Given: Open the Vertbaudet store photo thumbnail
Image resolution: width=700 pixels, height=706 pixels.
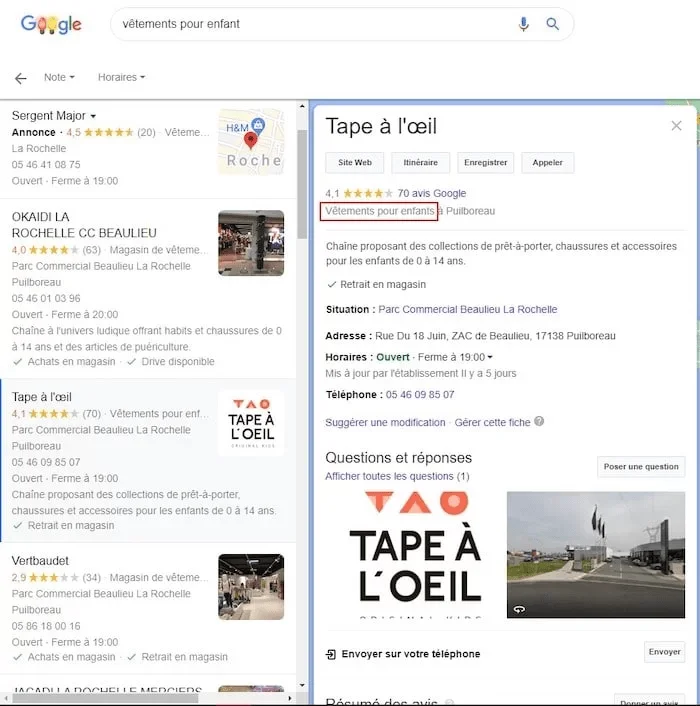Looking at the screenshot, I should [x=251, y=587].
